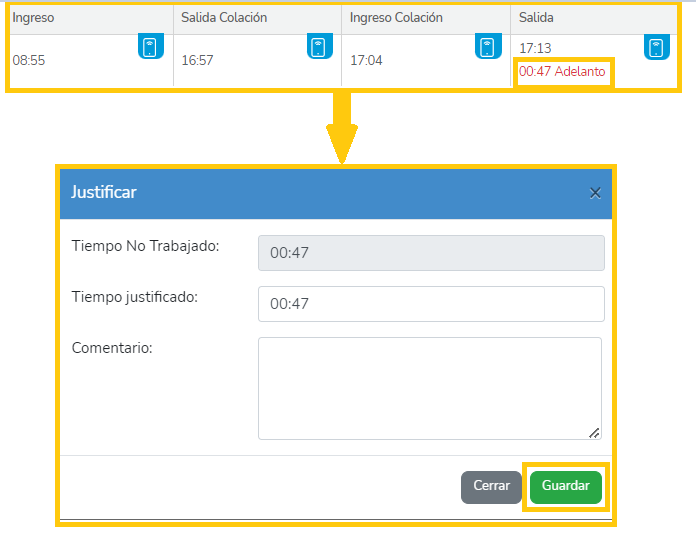Select the Ingreso column header
The width and height of the screenshot is (696, 544).
click(x=33, y=18)
